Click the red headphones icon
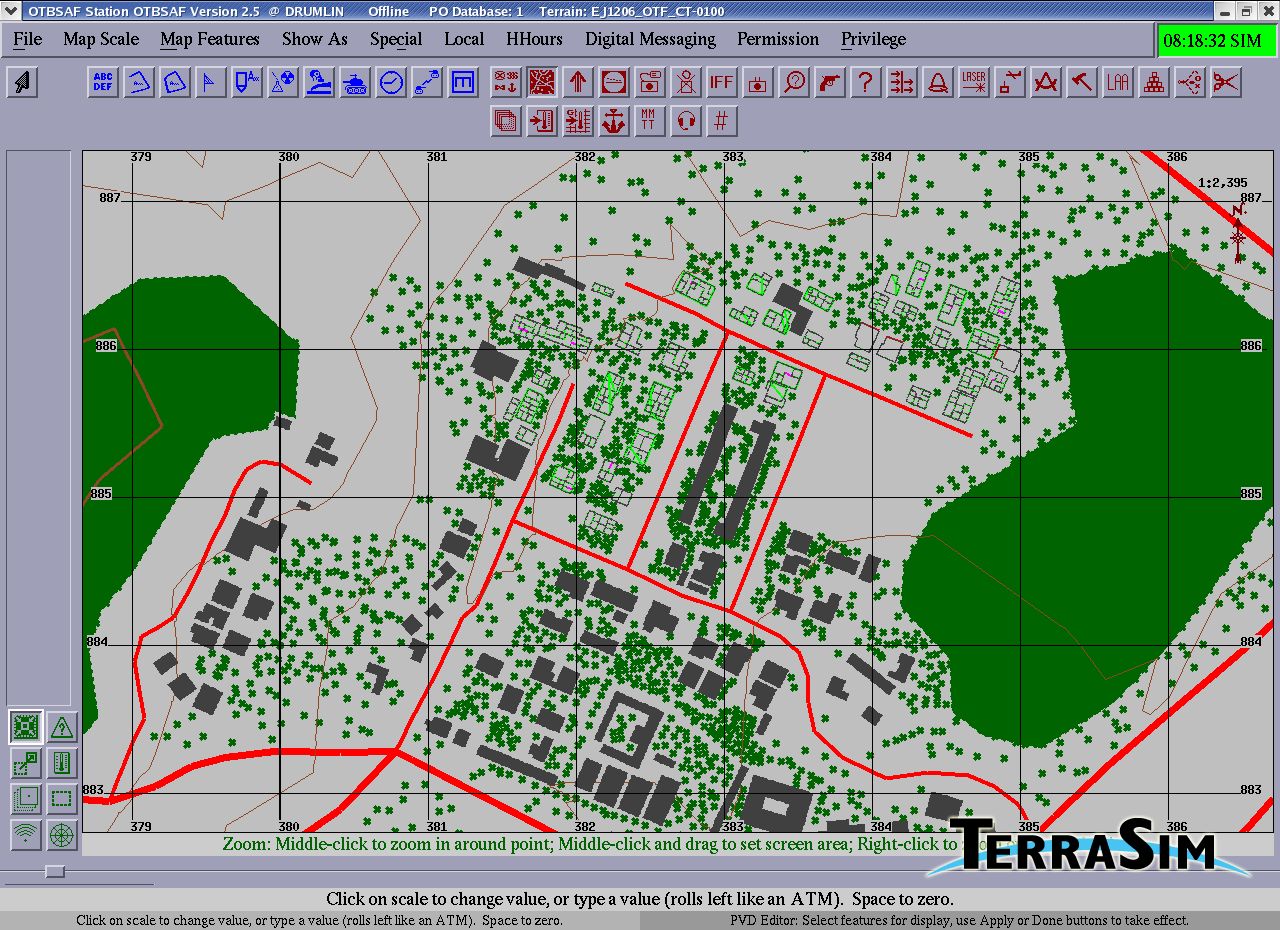This screenshot has height=930, width=1280. tap(686, 121)
